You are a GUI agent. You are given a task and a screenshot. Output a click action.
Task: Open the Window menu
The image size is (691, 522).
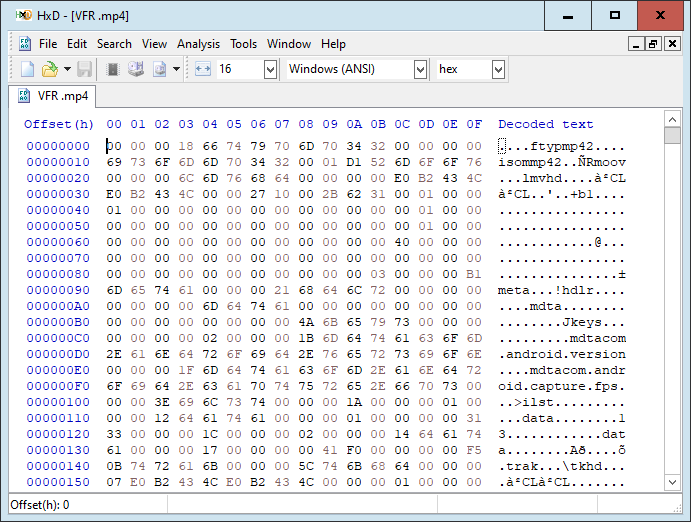pyautogui.click(x=289, y=44)
